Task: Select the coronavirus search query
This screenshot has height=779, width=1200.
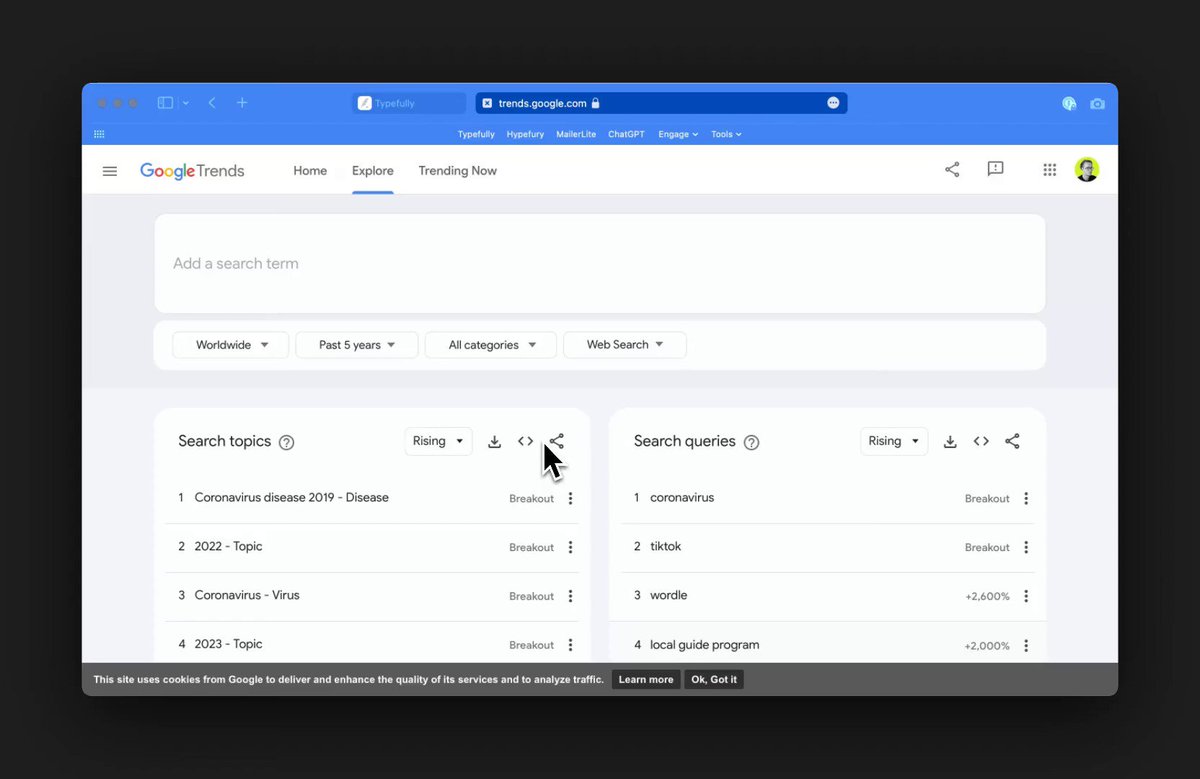Action: coord(682,498)
